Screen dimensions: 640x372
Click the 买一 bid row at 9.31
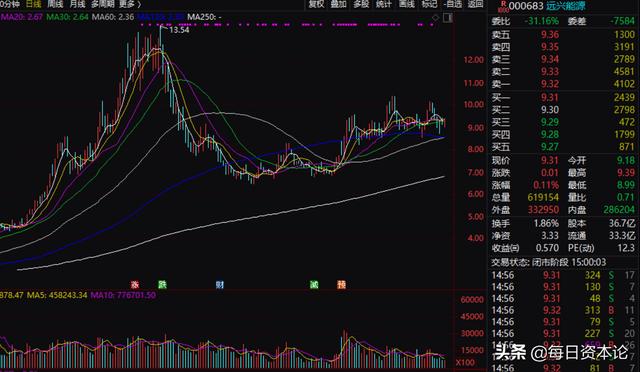[563, 98]
